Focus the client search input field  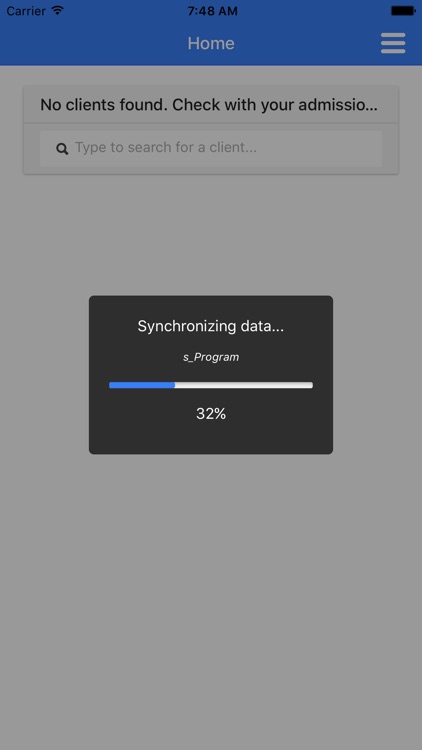pos(211,148)
